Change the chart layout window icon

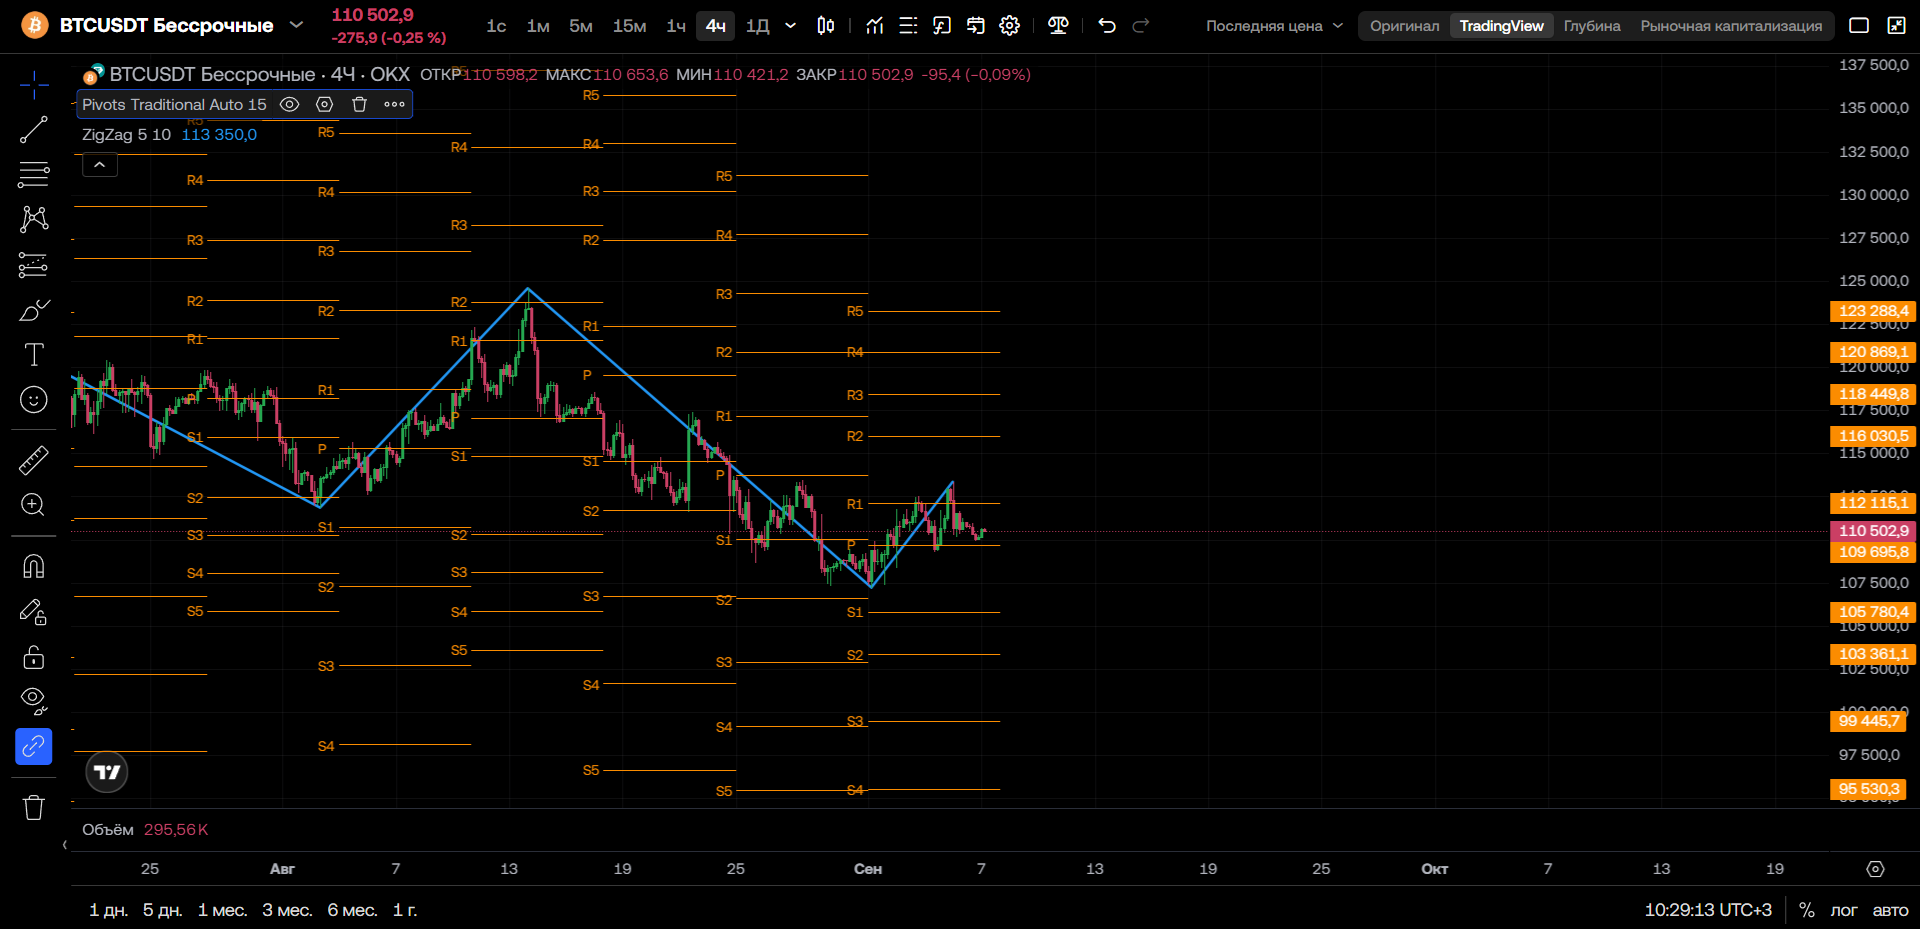coord(1859,26)
